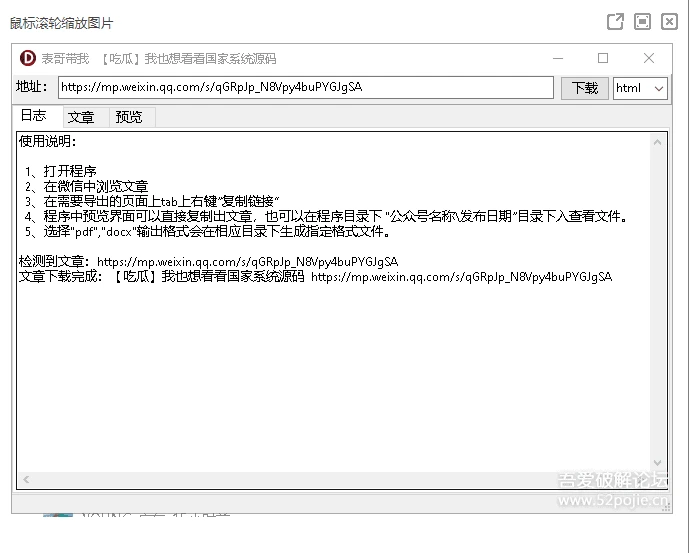Click the line '1、打开程序'

click(x=61, y=171)
